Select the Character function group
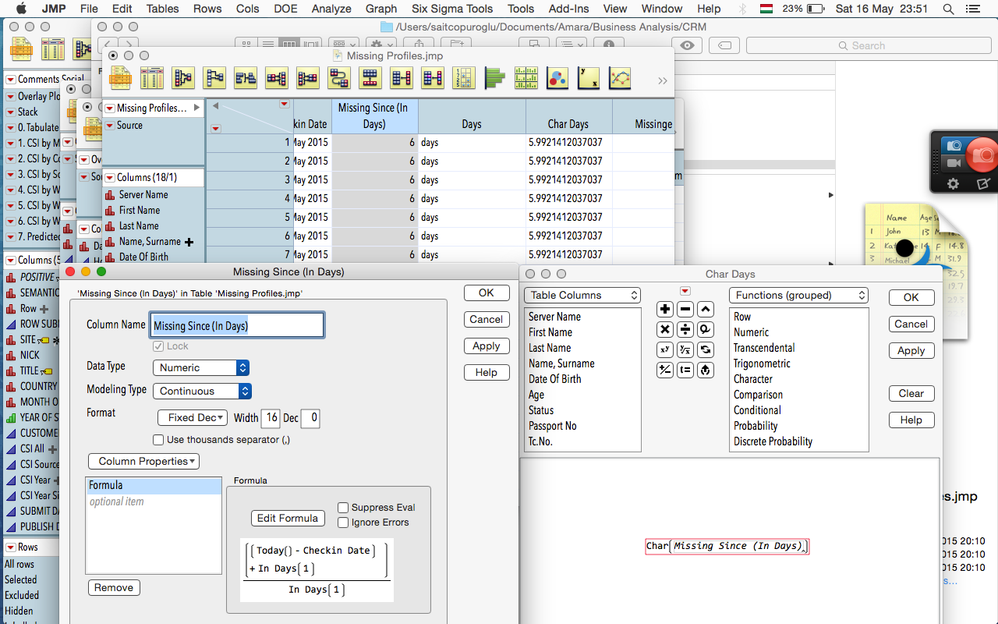998x624 pixels. click(x=753, y=379)
